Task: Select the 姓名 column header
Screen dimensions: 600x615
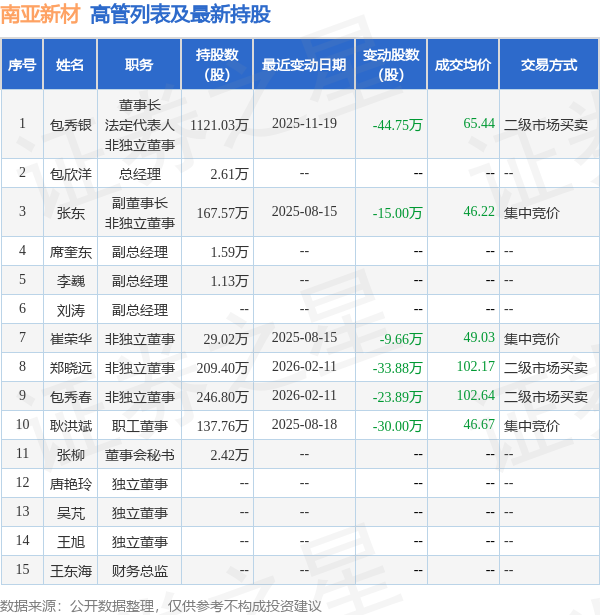Action: point(70,65)
